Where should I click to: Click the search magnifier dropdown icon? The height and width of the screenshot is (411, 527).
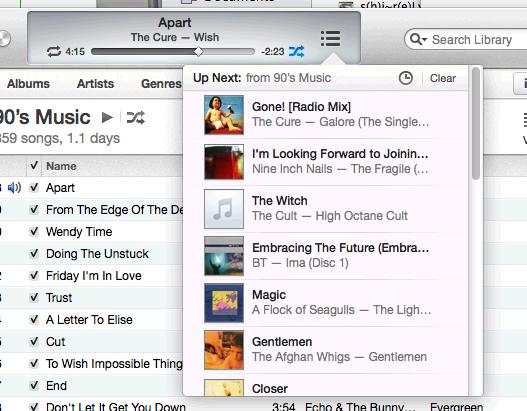pyautogui.click(x=418, y=39)
